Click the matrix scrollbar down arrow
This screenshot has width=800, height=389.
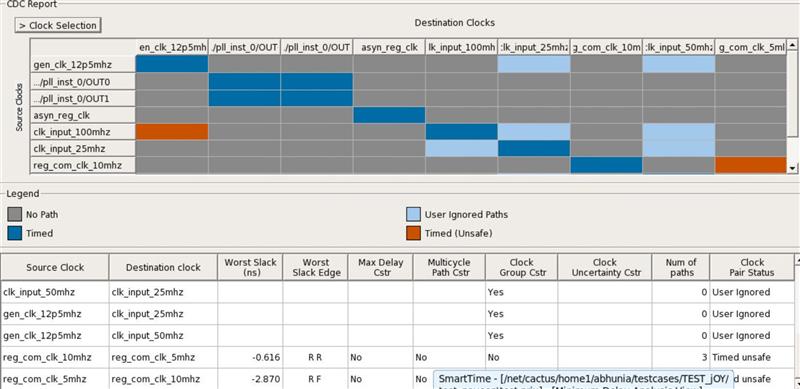tap(792, 167)
